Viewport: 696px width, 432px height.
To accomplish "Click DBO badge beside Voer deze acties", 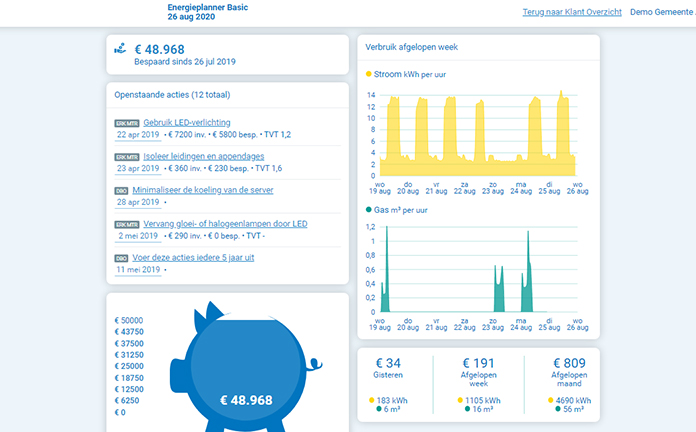I will (x=121, y=258).
